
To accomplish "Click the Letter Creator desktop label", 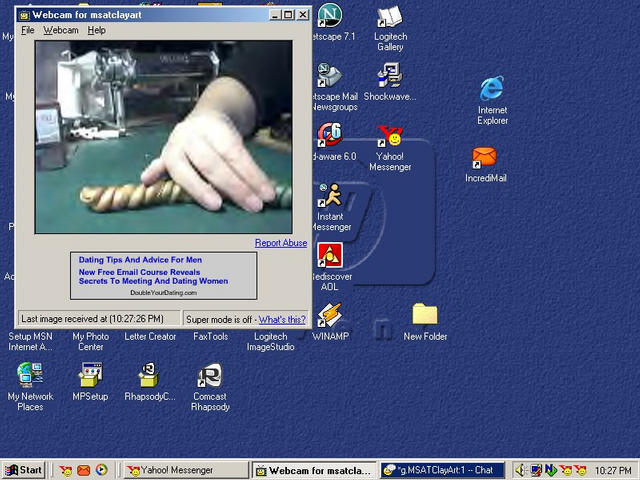I will pos(150,337).
